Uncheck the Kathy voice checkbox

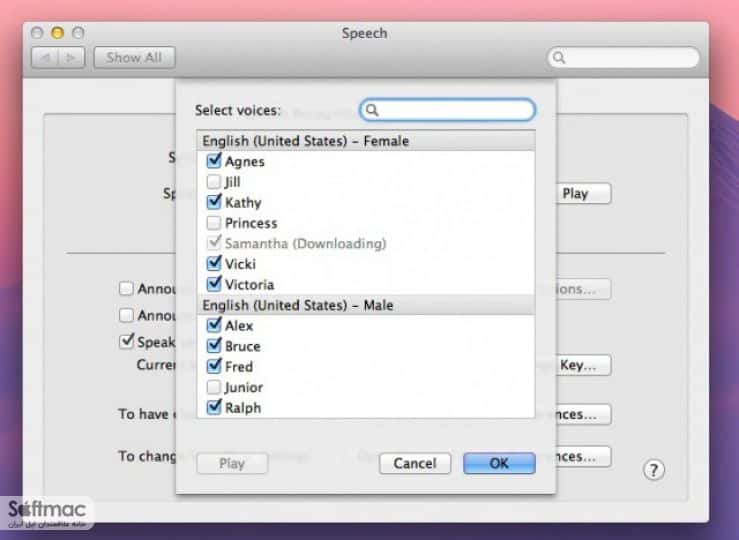213,202
